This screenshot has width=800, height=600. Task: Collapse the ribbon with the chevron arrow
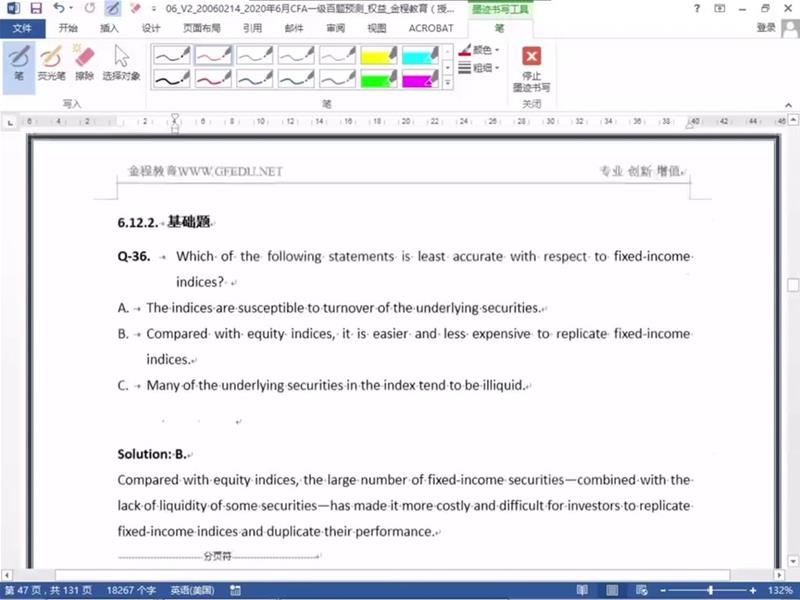pos(788,105)
